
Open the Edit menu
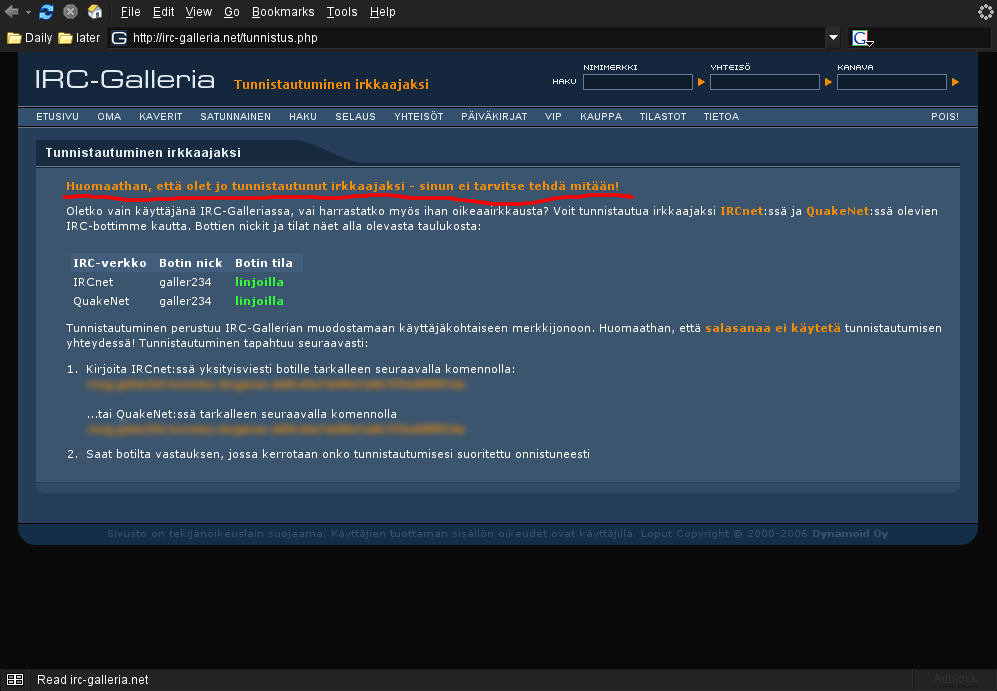point(163,11)
